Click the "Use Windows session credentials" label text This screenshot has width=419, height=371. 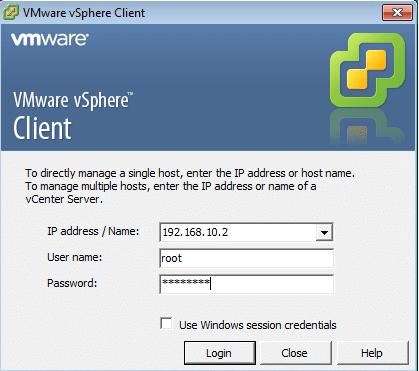(258, 325)
